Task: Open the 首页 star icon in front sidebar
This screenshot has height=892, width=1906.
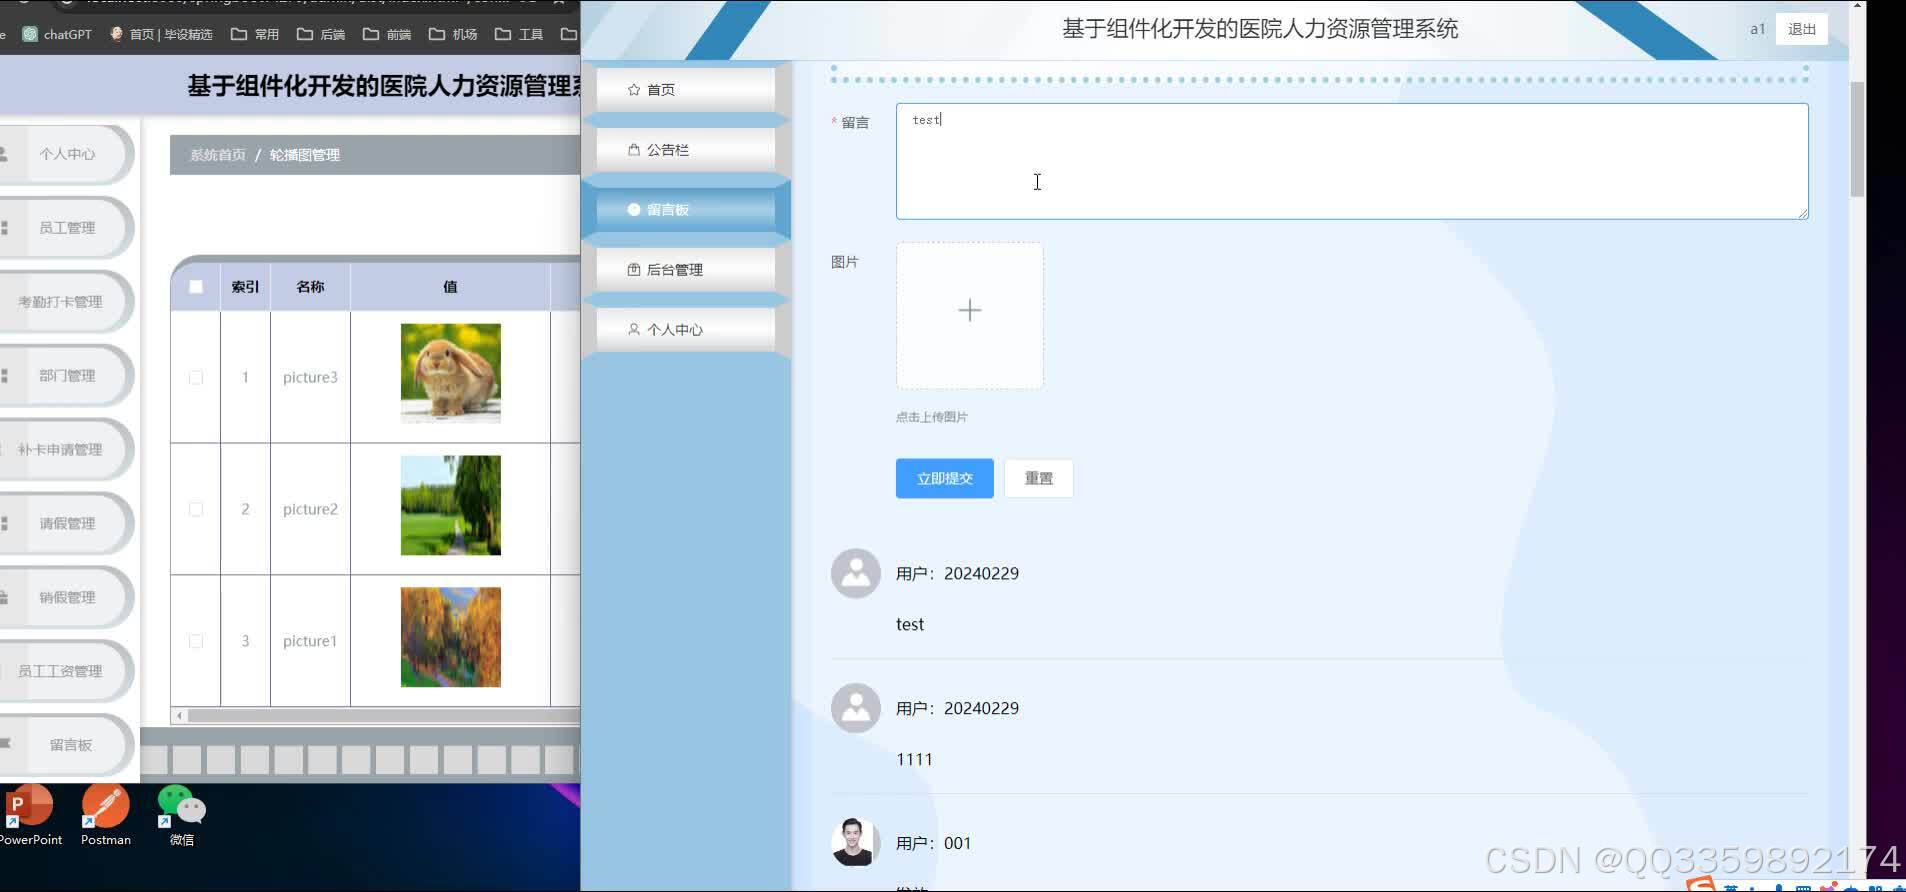Action: click(633, 90)
